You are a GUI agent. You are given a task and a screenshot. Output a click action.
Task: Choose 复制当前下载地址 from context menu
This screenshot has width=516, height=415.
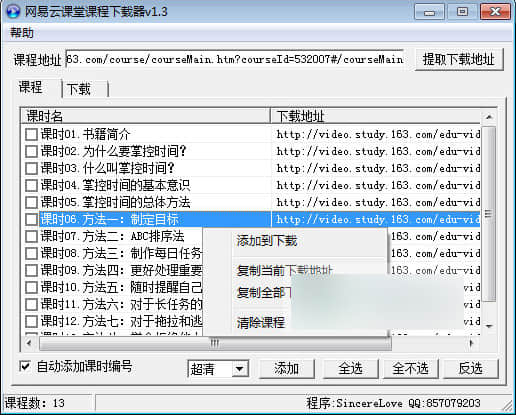284,270
